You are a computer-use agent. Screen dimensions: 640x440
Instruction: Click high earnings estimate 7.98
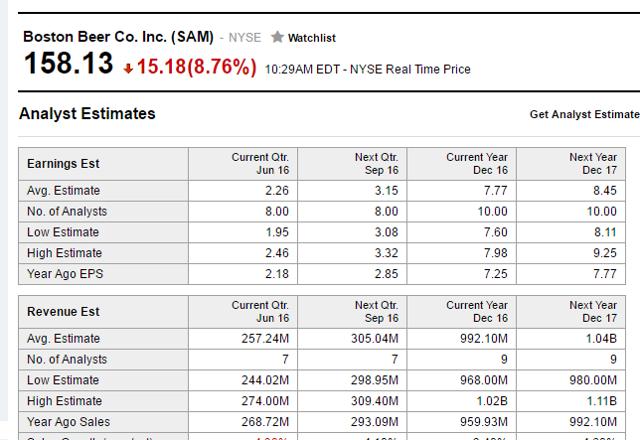[x=496, y=253]
